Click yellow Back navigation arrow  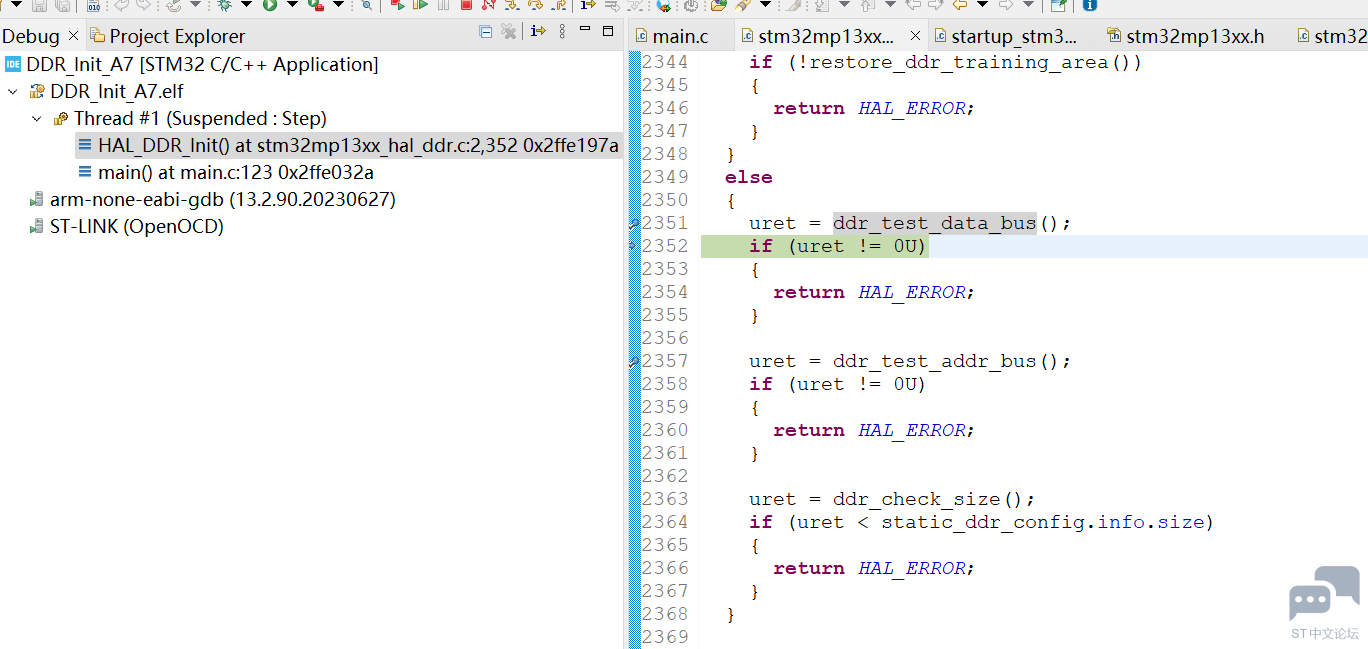[x=959, y=5]
